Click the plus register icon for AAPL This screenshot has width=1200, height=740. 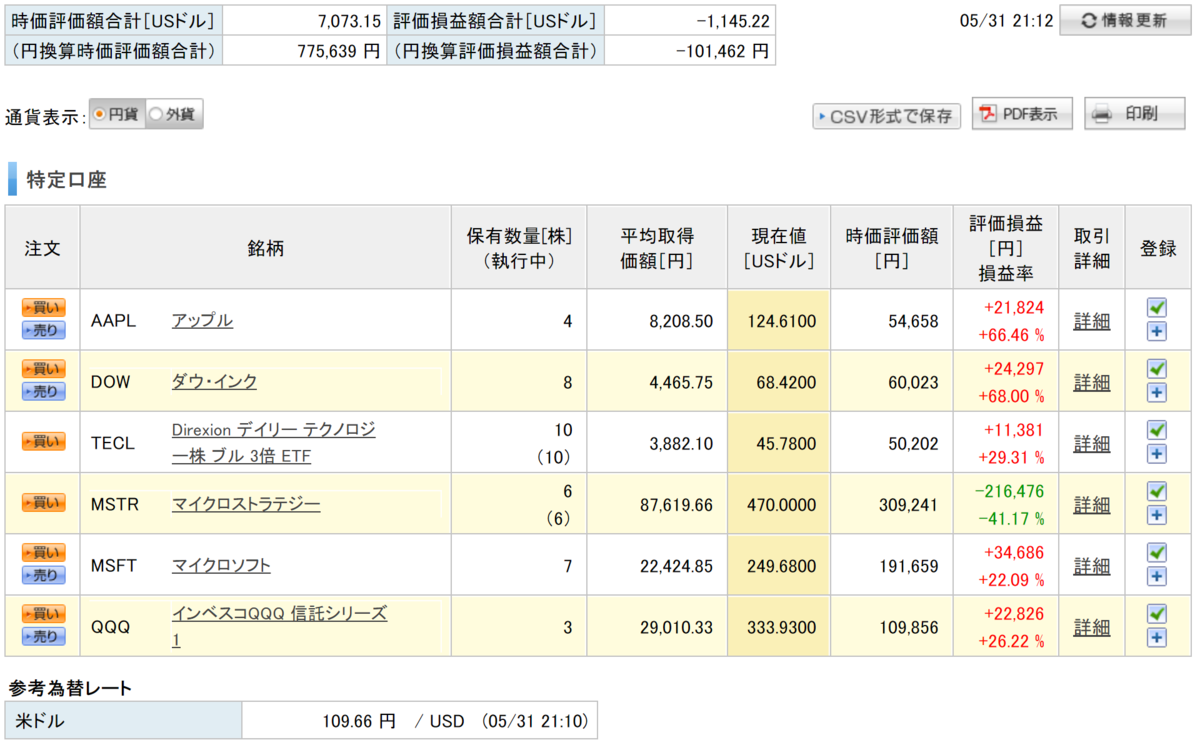1157,332
